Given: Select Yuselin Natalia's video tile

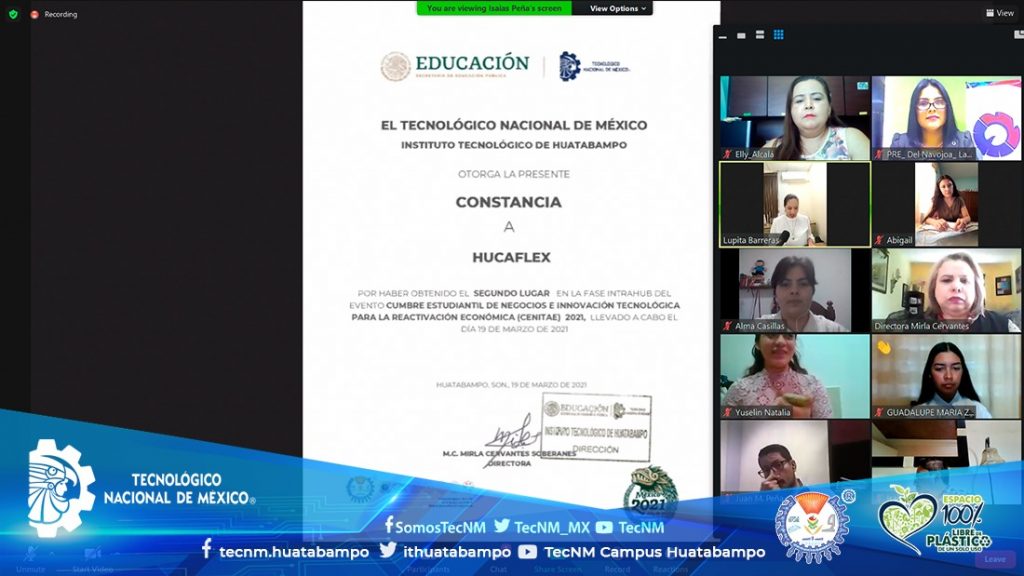Looking at the screenshot, I should pos(795,377).
